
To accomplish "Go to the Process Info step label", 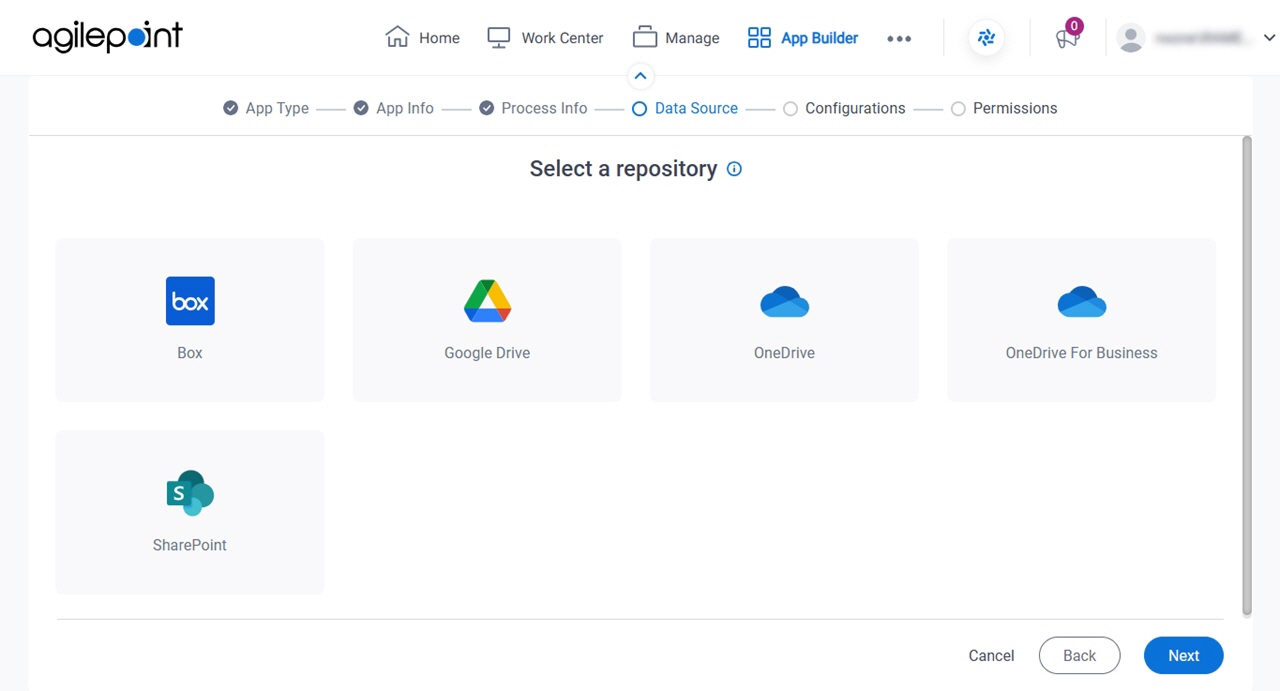I will tap(544, 108).
